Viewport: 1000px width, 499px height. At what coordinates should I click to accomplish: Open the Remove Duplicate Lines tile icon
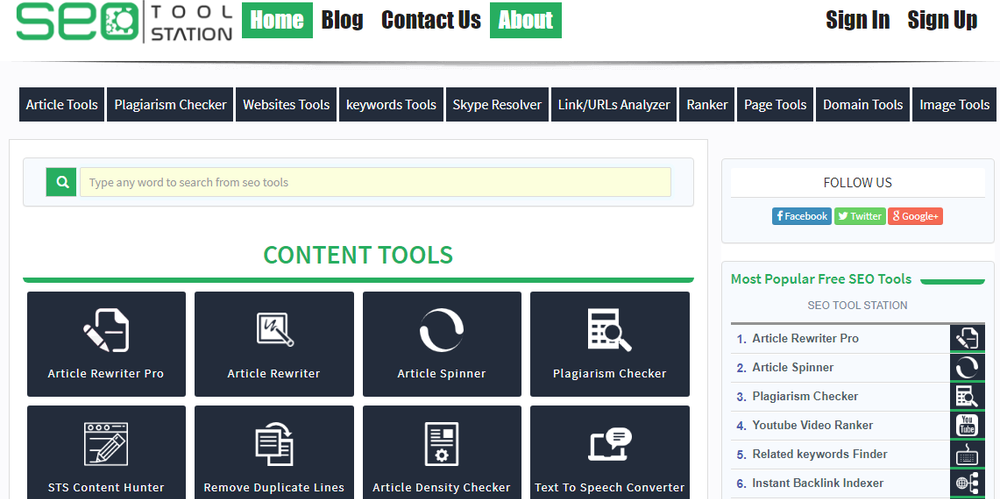(x=274, y=444)
